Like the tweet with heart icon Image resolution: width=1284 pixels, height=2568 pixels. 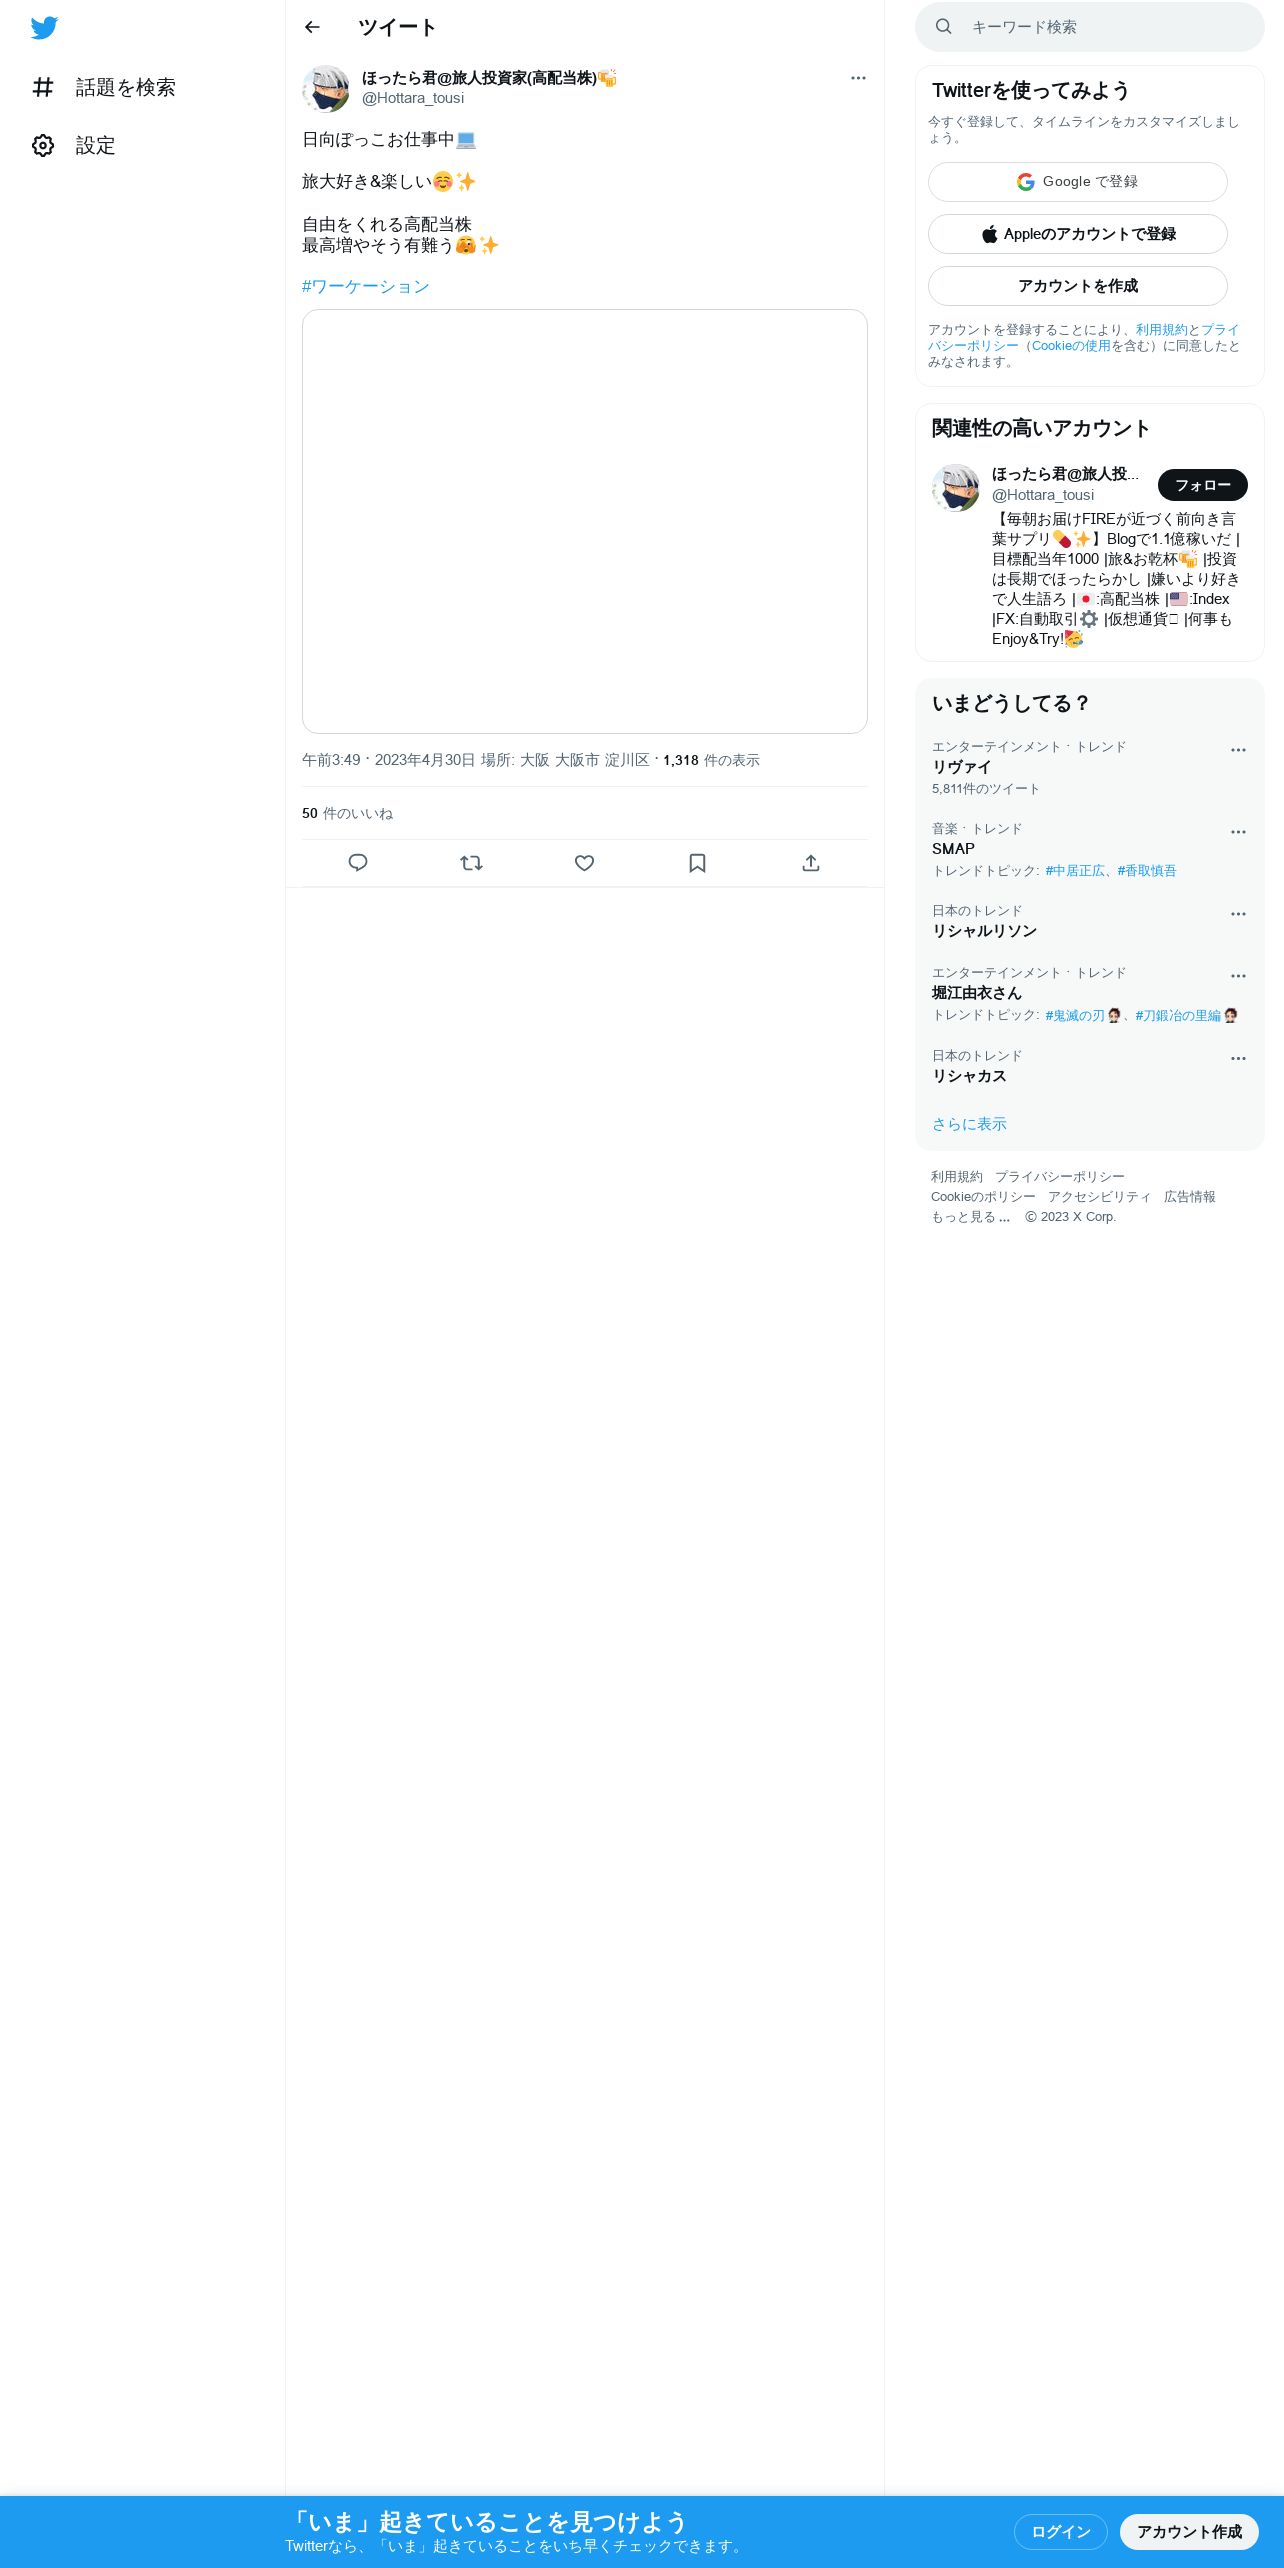tap(585, 863)
